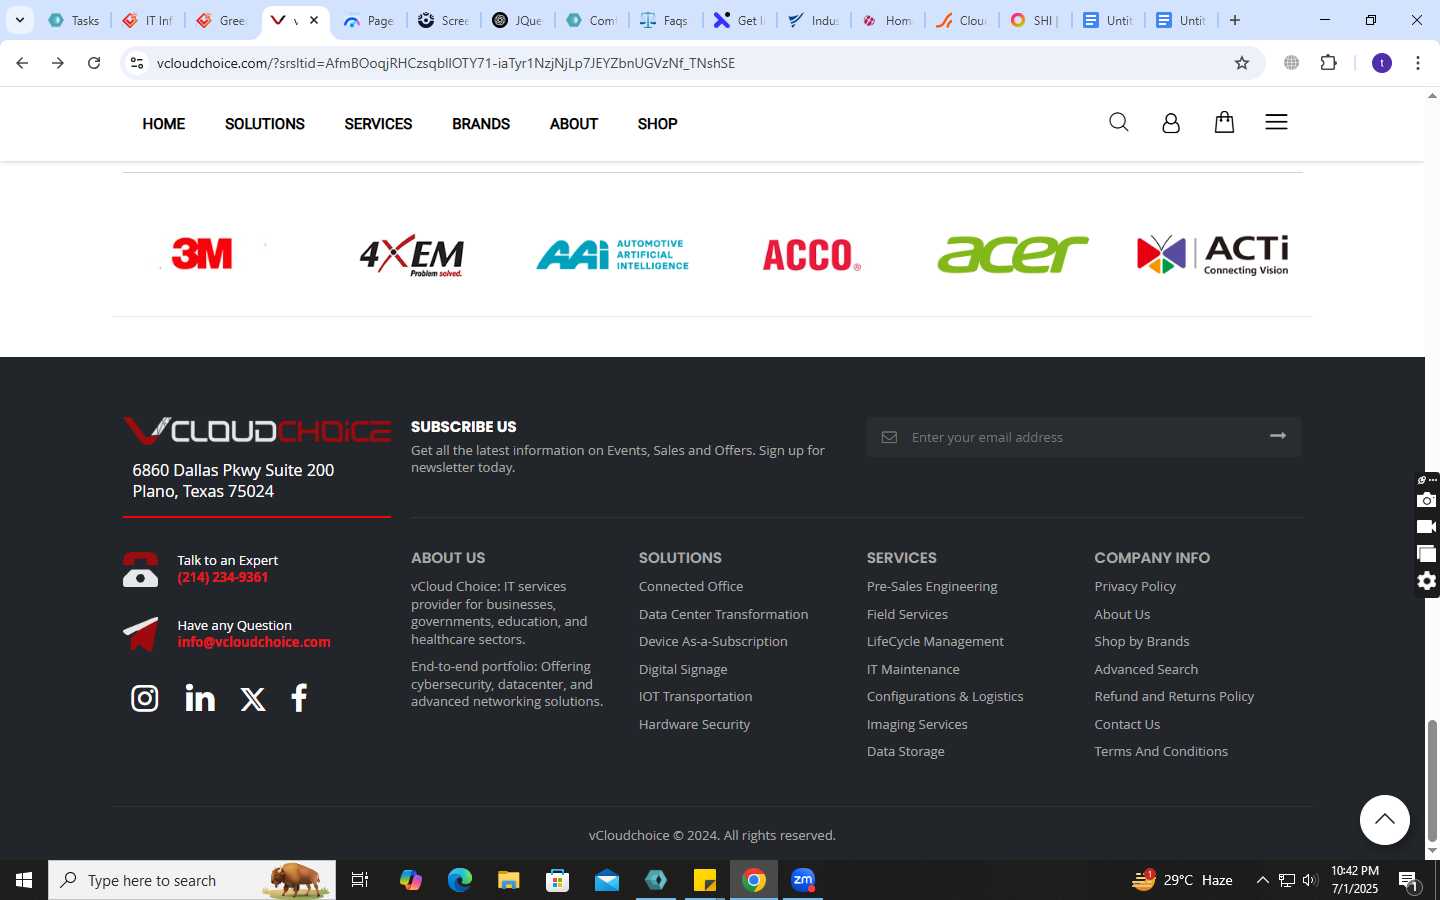
Task: Click the user account icon in header
Action: coord(1171,123)
